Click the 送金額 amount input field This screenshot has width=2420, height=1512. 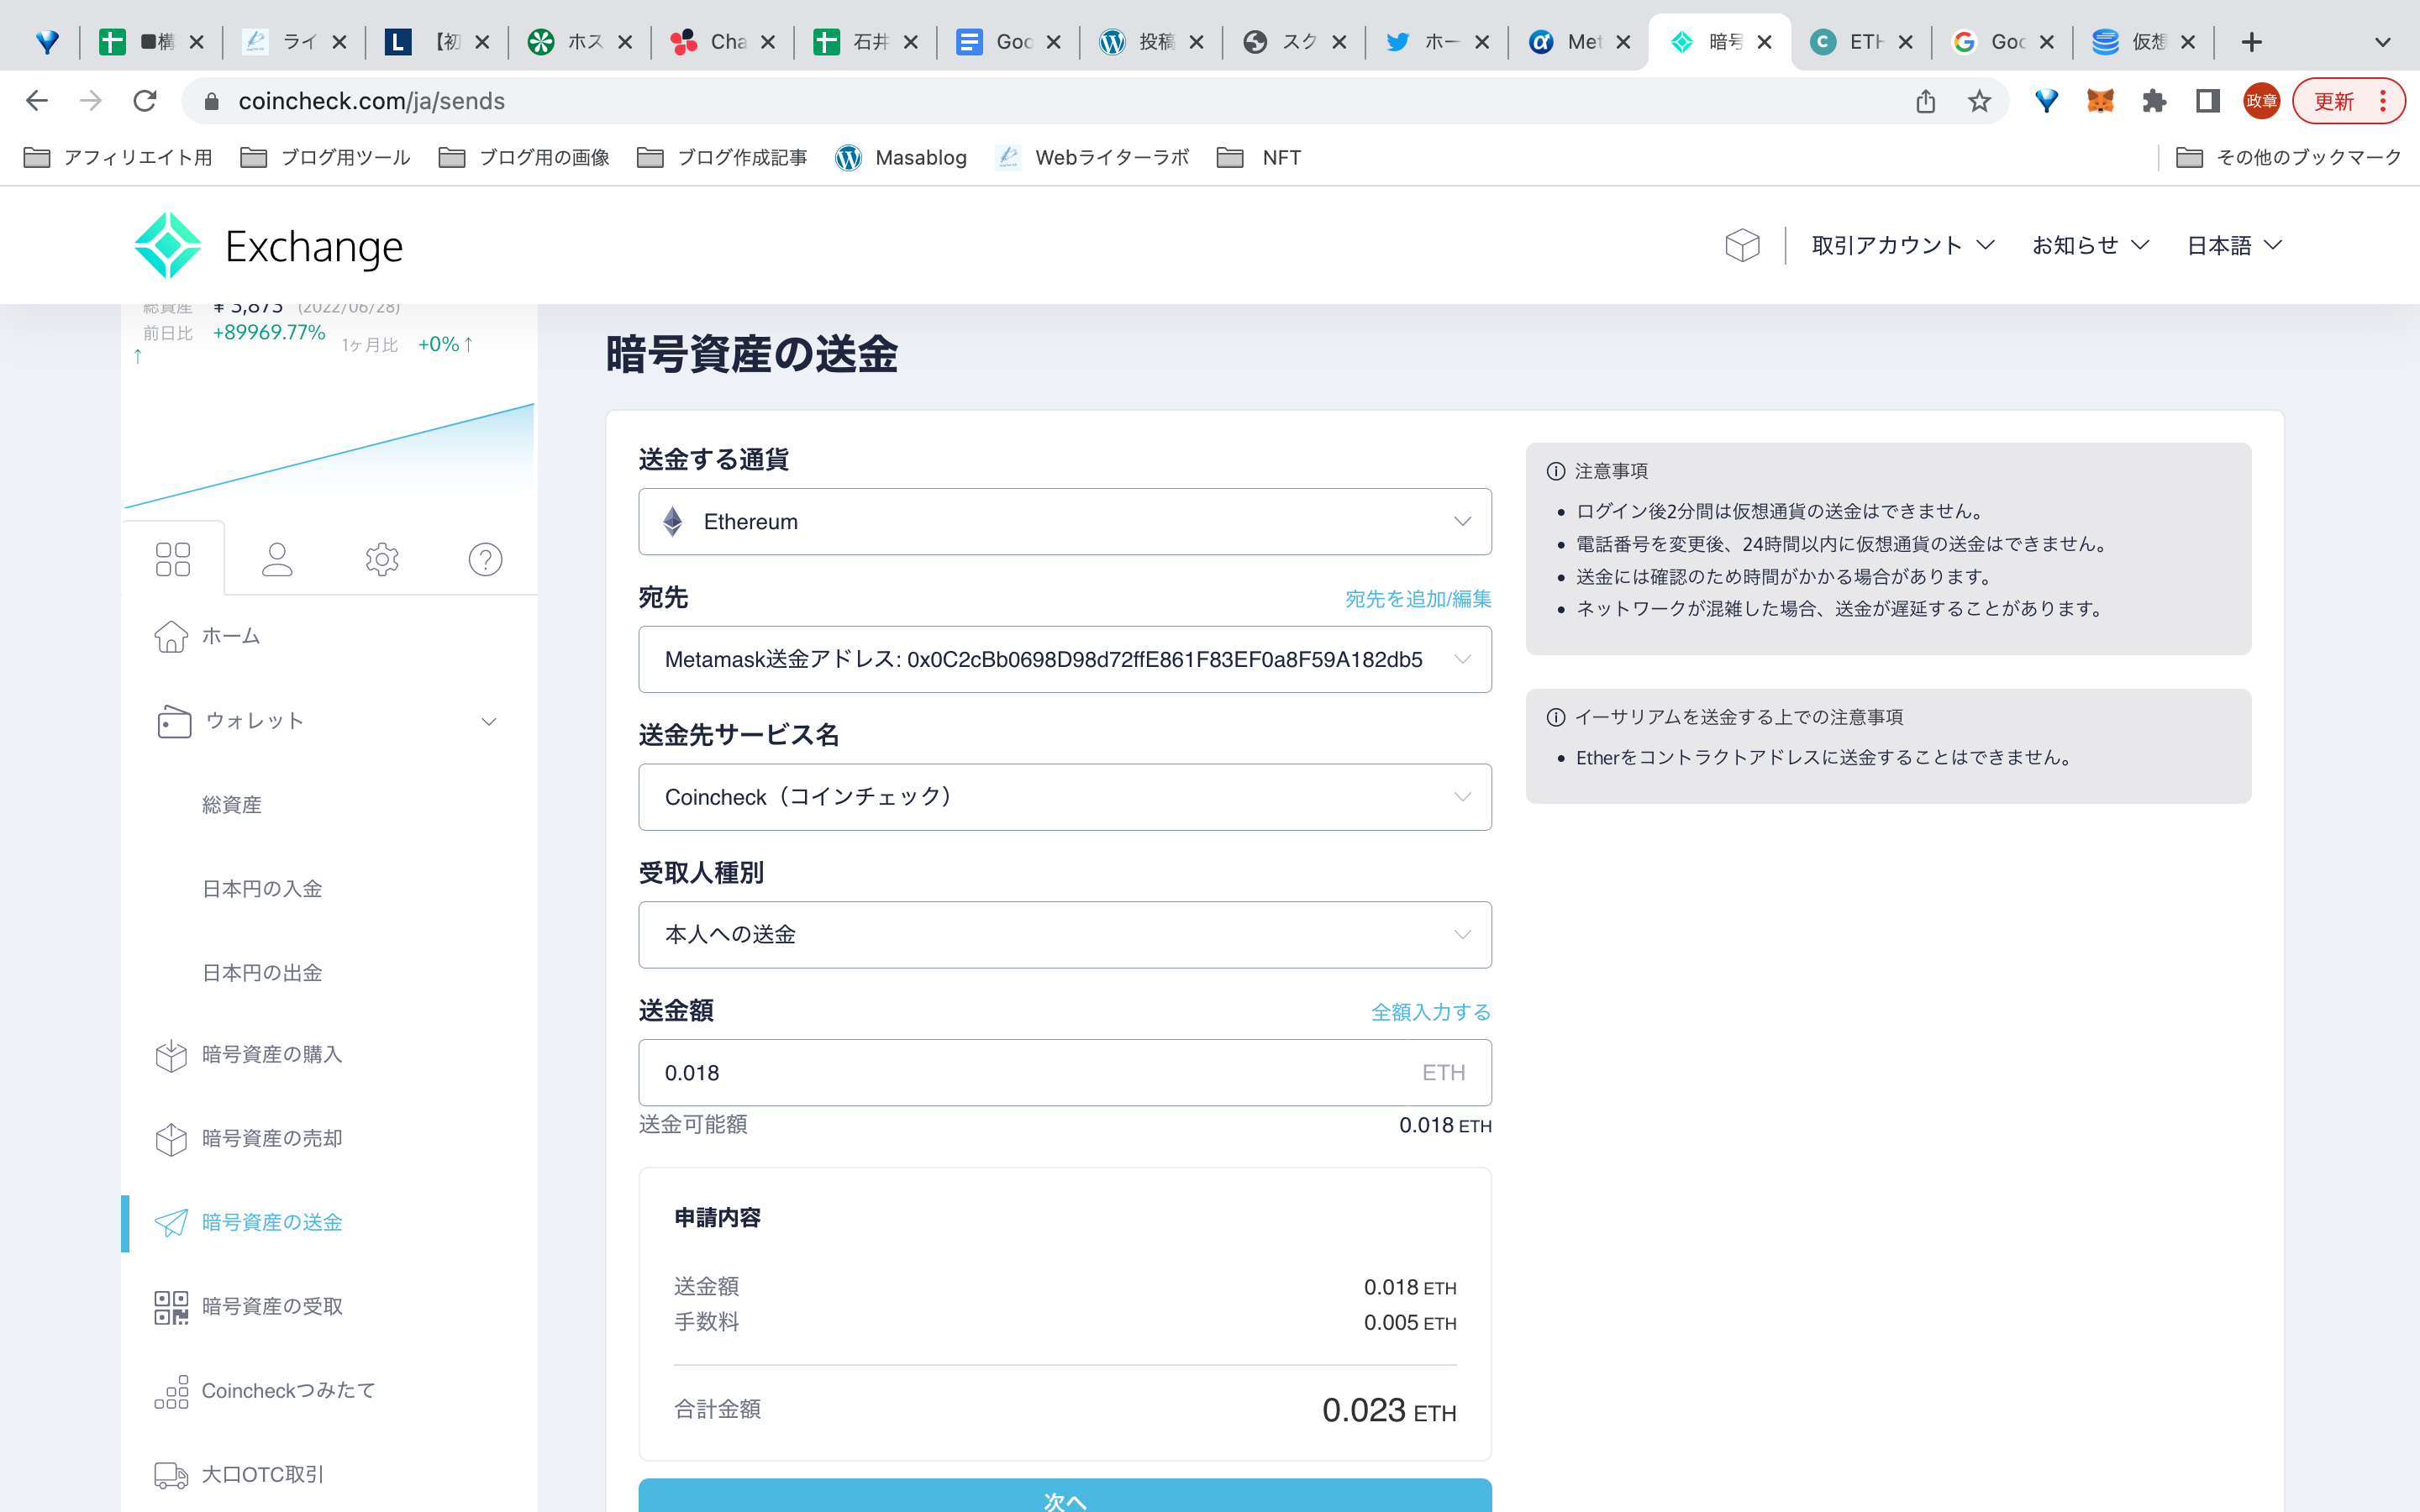pos(1065,1073)
